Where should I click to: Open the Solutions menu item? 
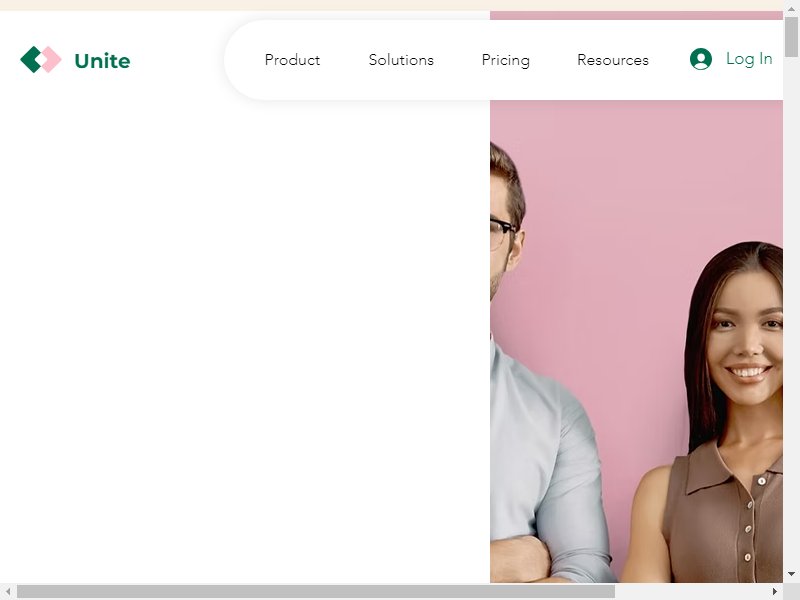coord(401,60)
